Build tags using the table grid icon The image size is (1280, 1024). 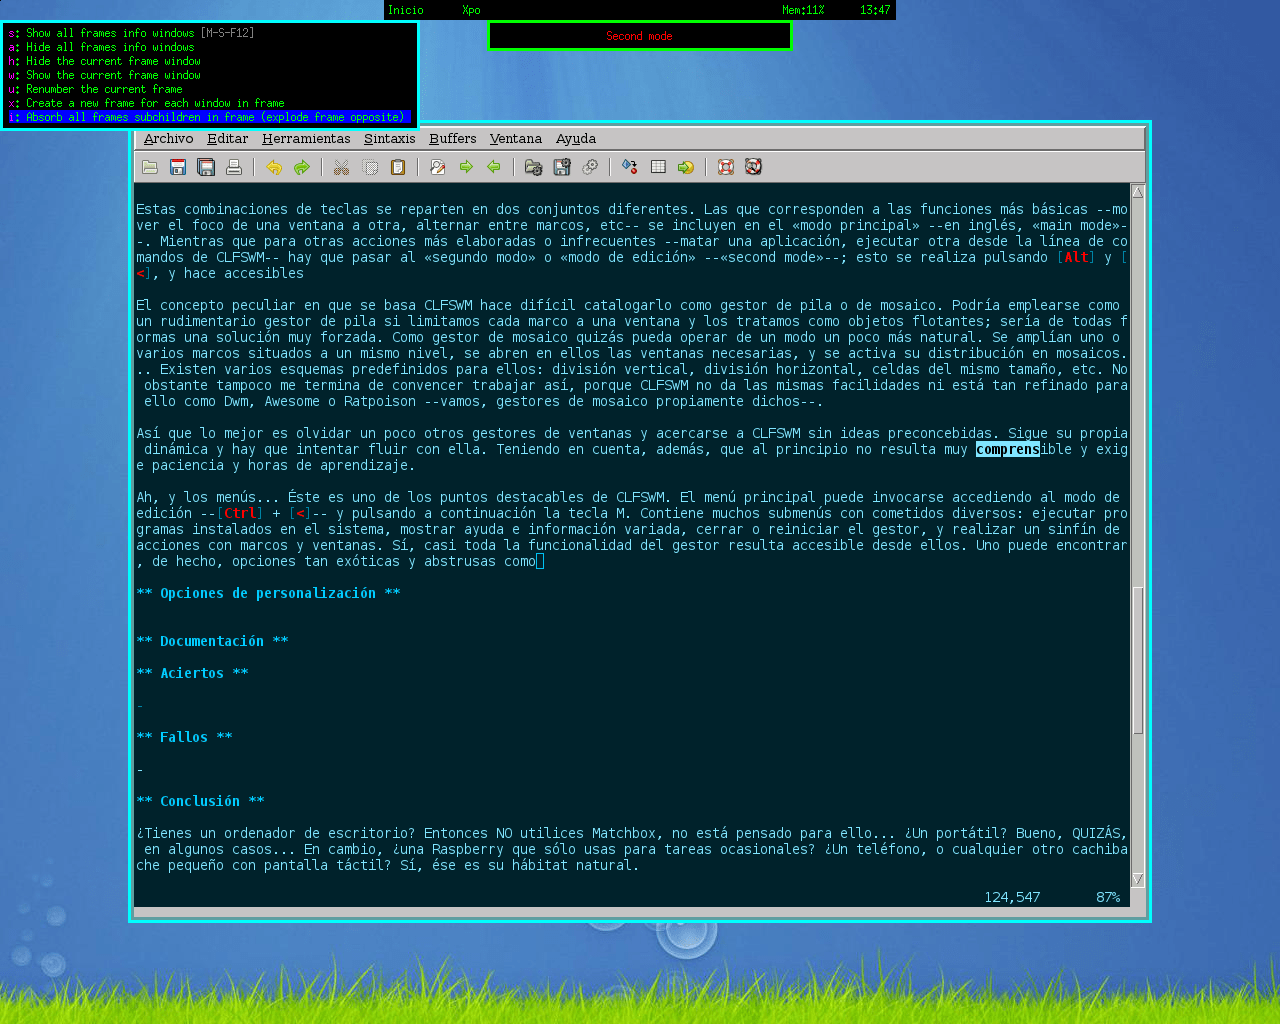coord(658,167)
